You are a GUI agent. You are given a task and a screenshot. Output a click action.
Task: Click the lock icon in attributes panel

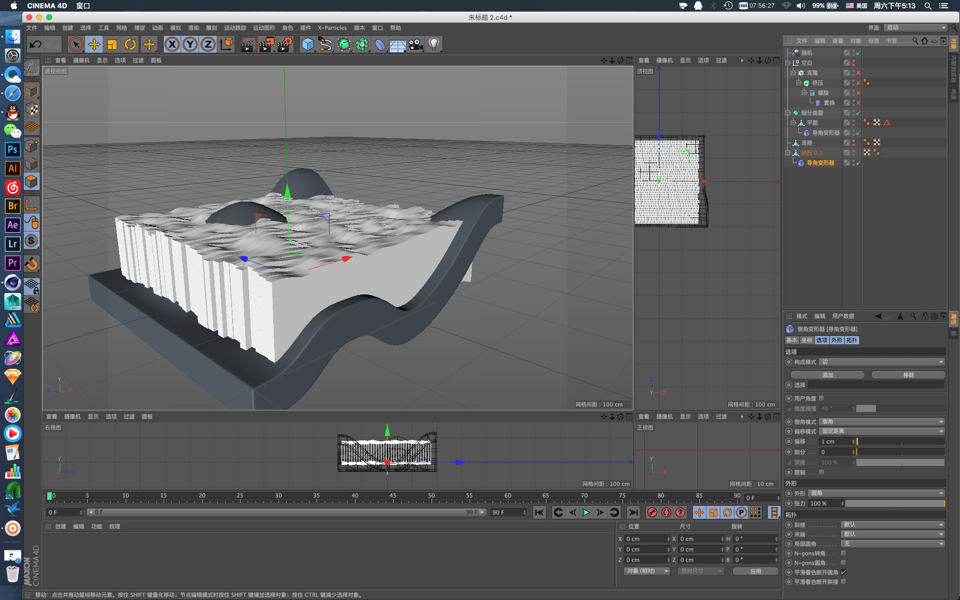925,316
